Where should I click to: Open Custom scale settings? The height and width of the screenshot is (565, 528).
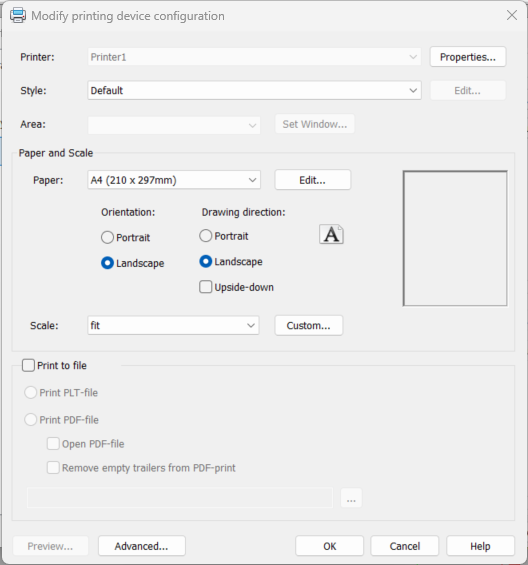coord(309,325)
